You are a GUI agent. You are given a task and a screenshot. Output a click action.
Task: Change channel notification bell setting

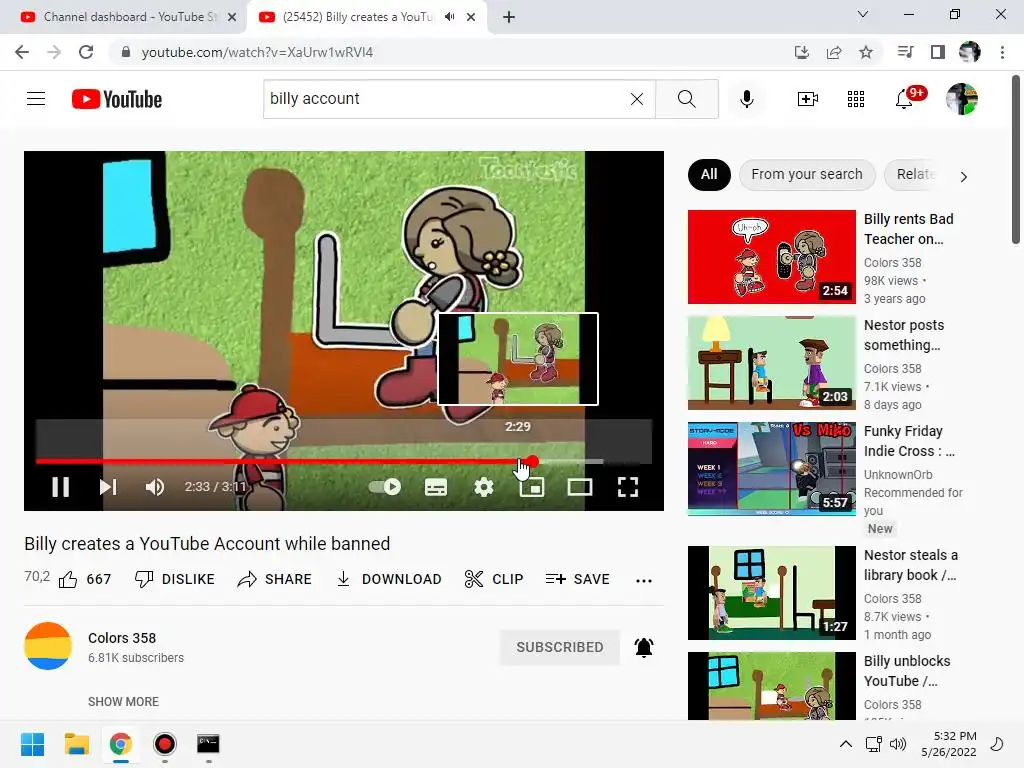click(x=644, y=647)
